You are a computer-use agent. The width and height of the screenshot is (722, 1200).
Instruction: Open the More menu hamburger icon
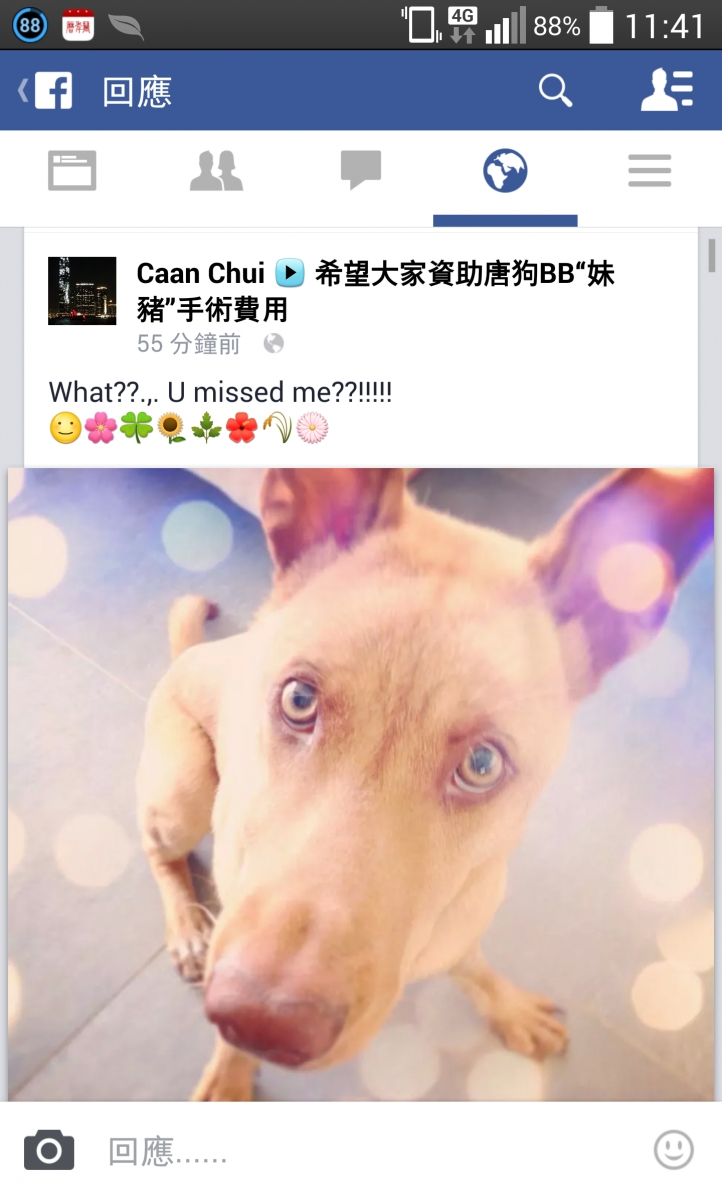point(649,171)
